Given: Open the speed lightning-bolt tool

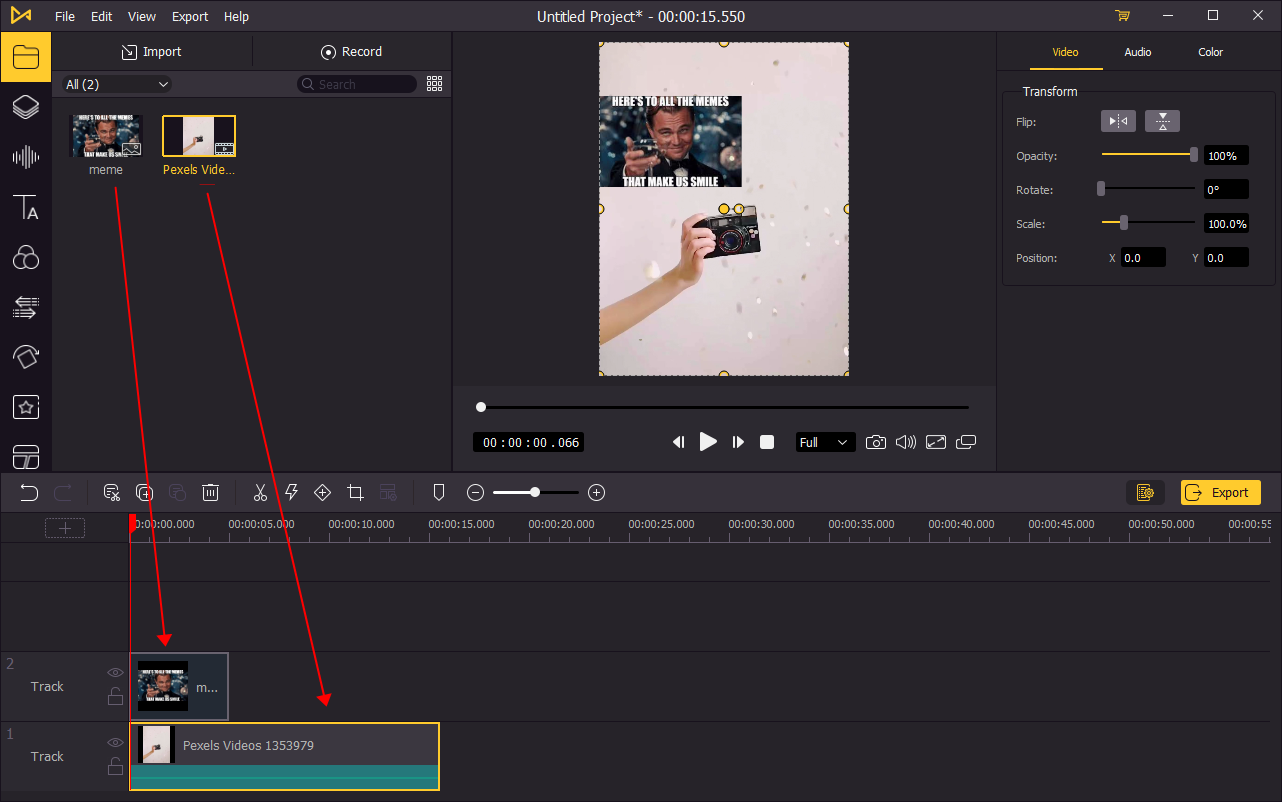Looking at the screenshot, I should (x=292, y=492).
